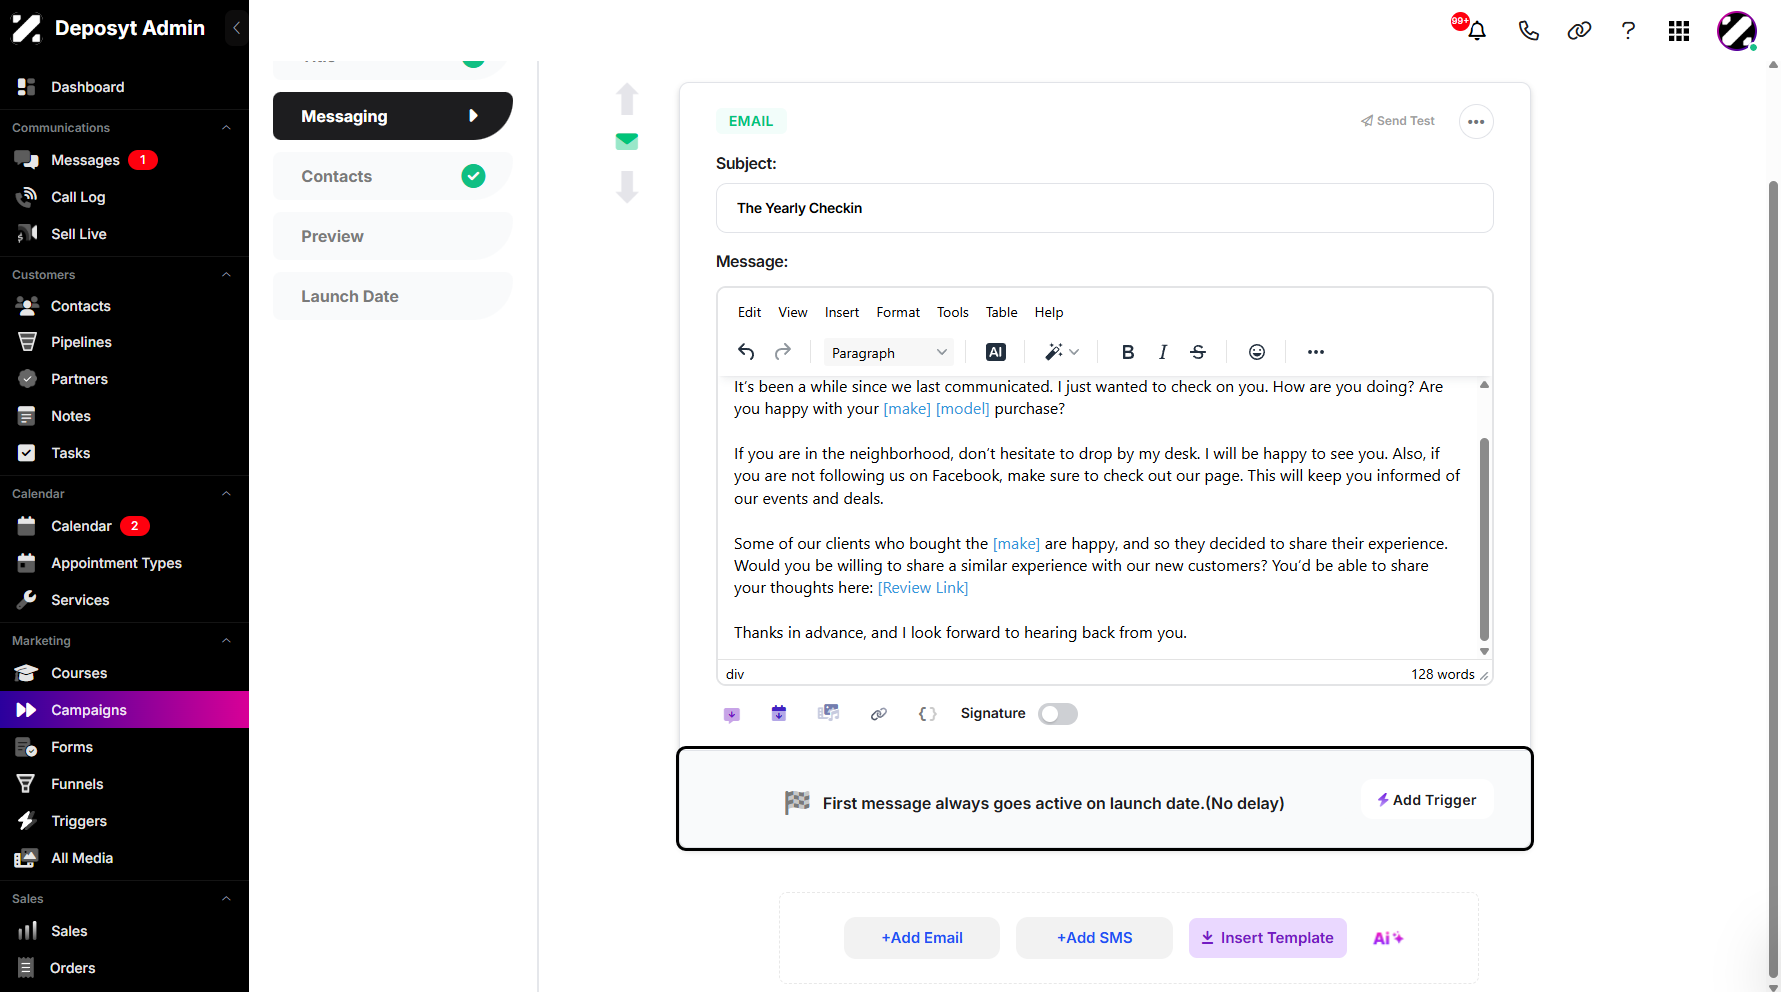Image resolution: width=1781 pixels, height=992 pixels.
Task: Open the Edit menu
Action: pyautogui.click(x=749, y=312)
